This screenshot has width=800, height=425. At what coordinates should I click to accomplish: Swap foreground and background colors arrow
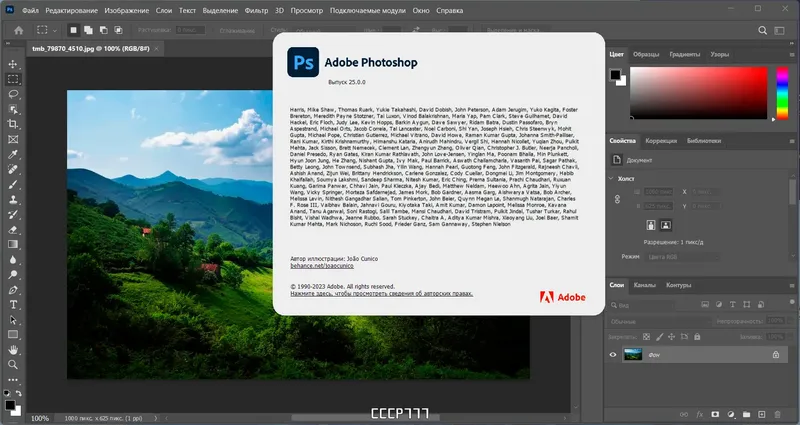(x=18, y=394)
